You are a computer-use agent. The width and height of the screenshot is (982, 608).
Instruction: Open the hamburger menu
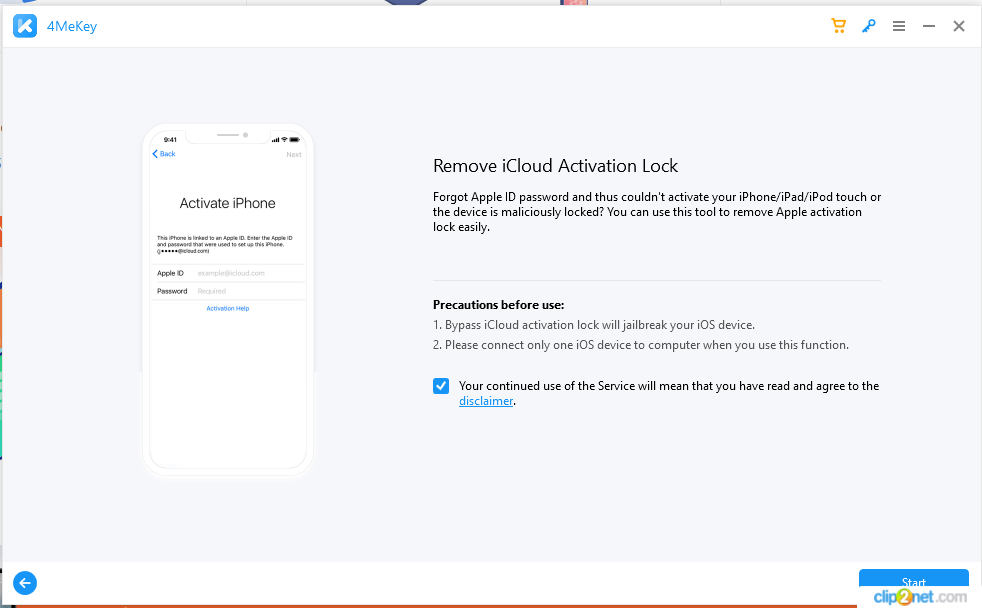click(899, 26)
